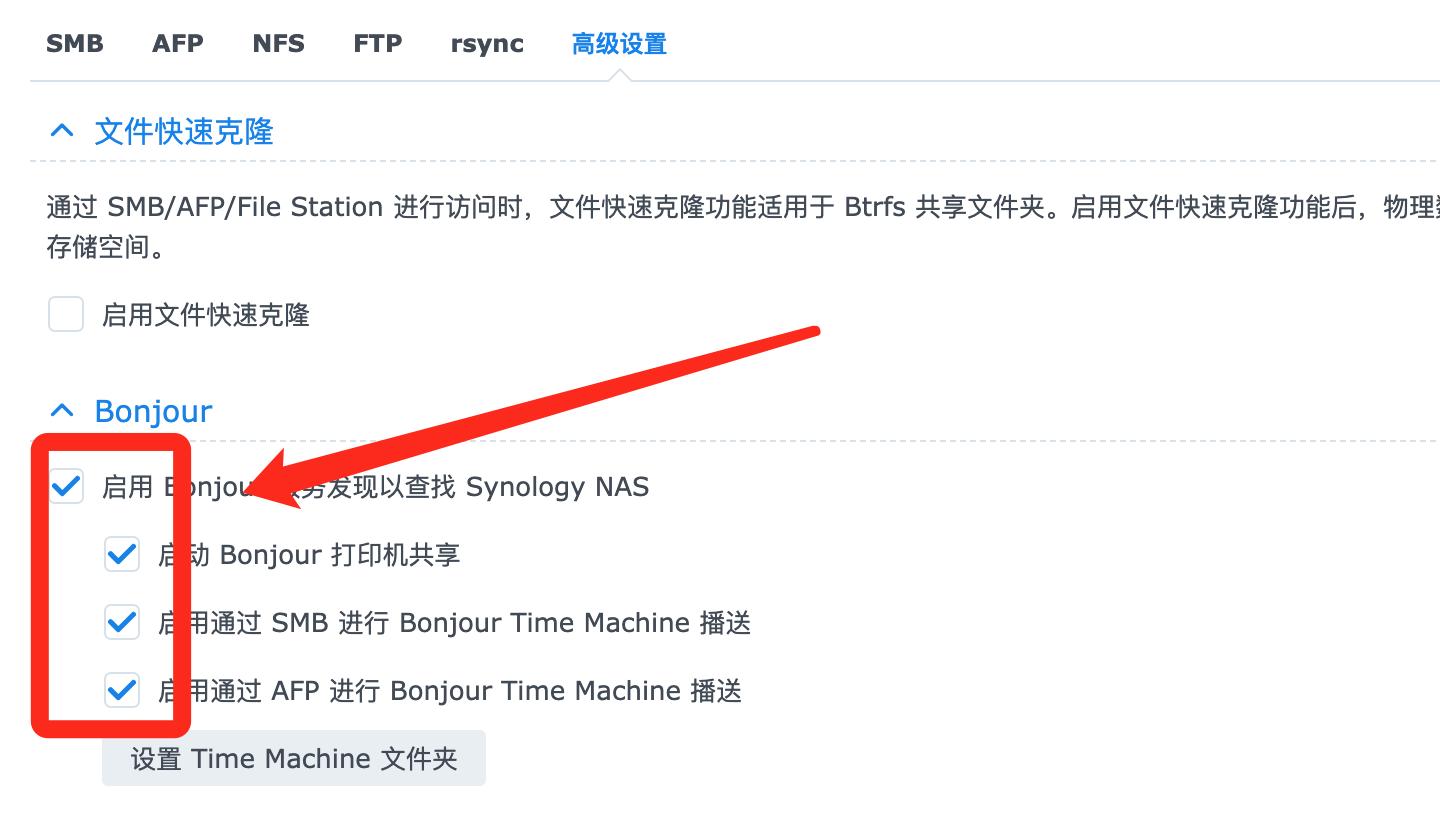Disable SMB Bonjour Time Machine broadcast checkbox

[x=122, y=623]
